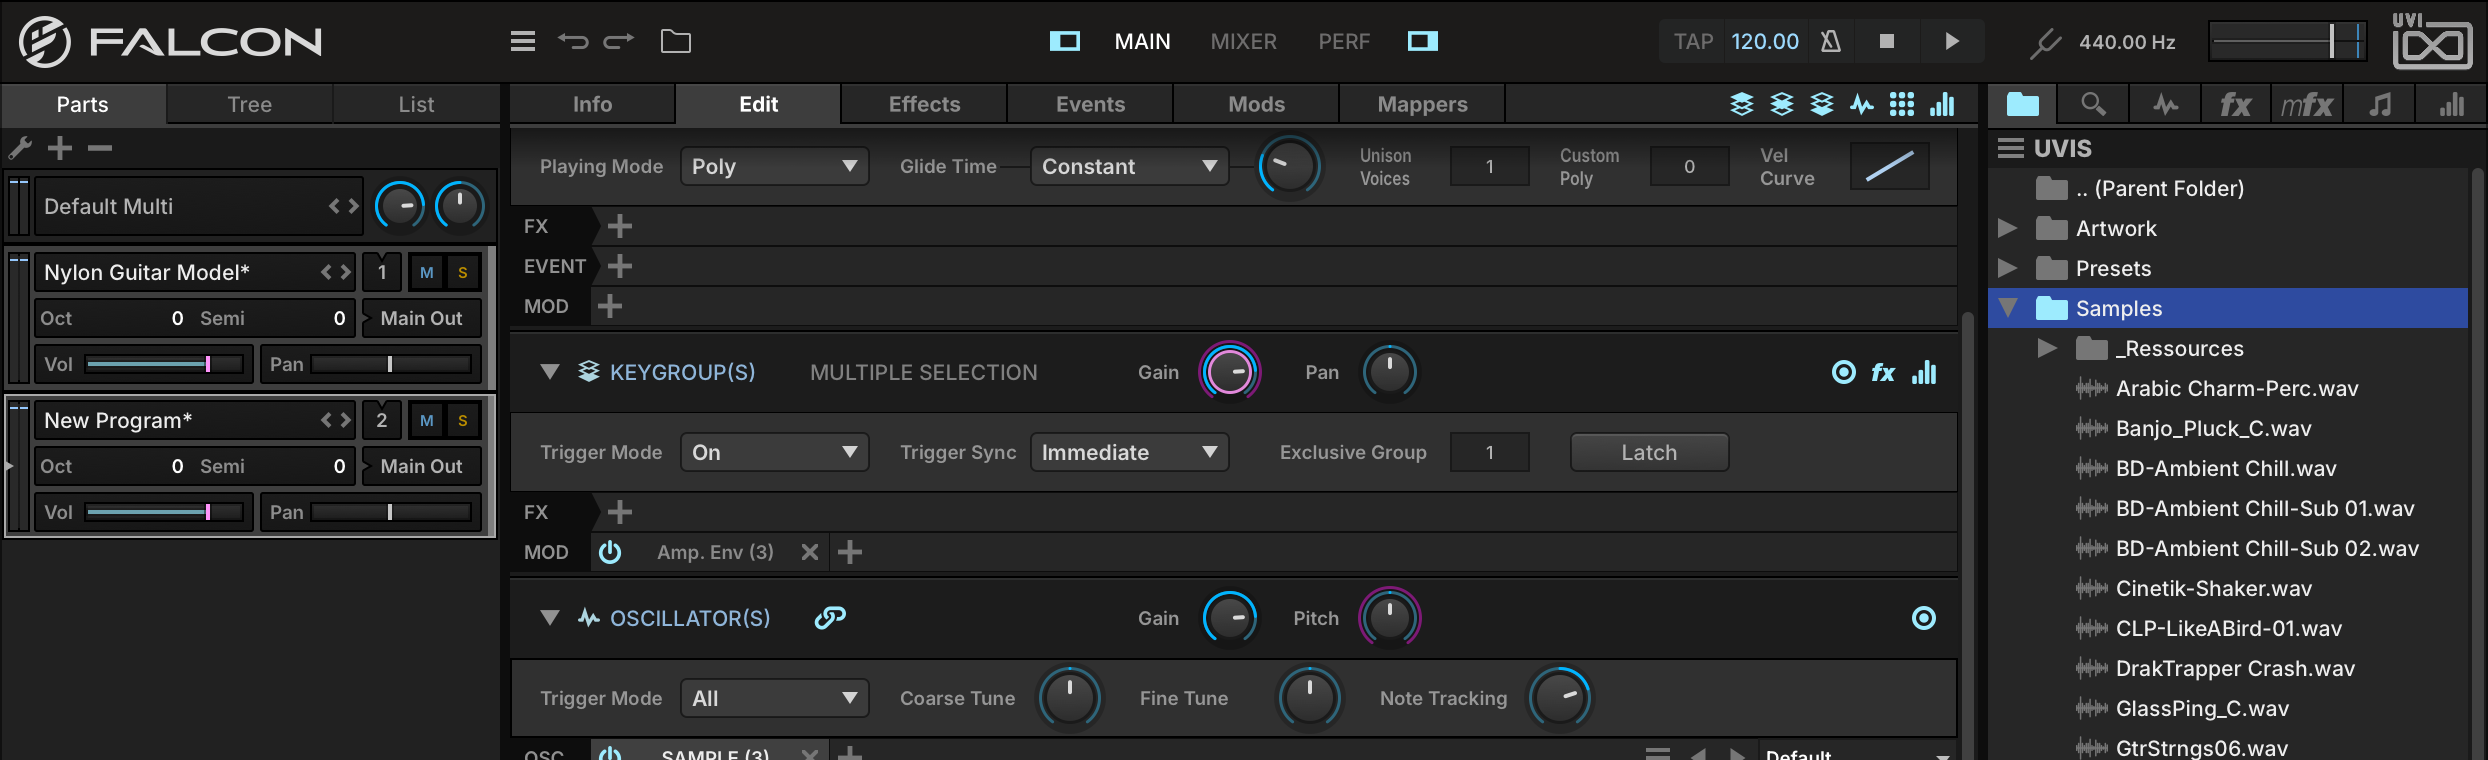Collapse the KEYGROUP(S) section
This screenshot has width=2488, height=760.
(x=549, y=372)
